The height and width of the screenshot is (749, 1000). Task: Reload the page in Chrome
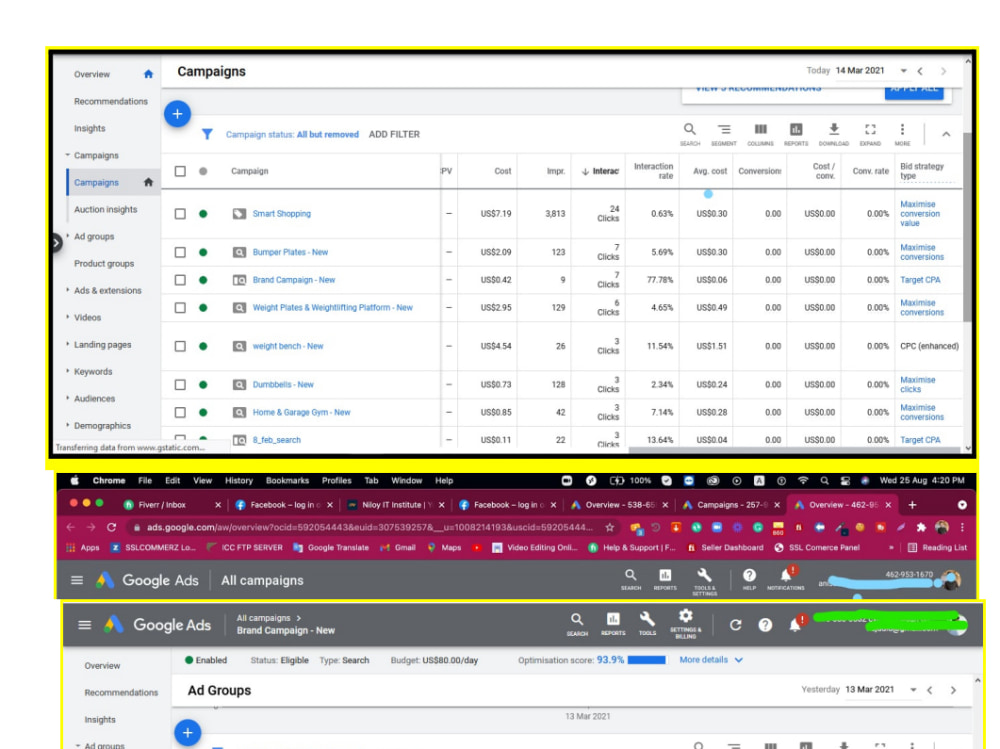click(x=112, y=528)
